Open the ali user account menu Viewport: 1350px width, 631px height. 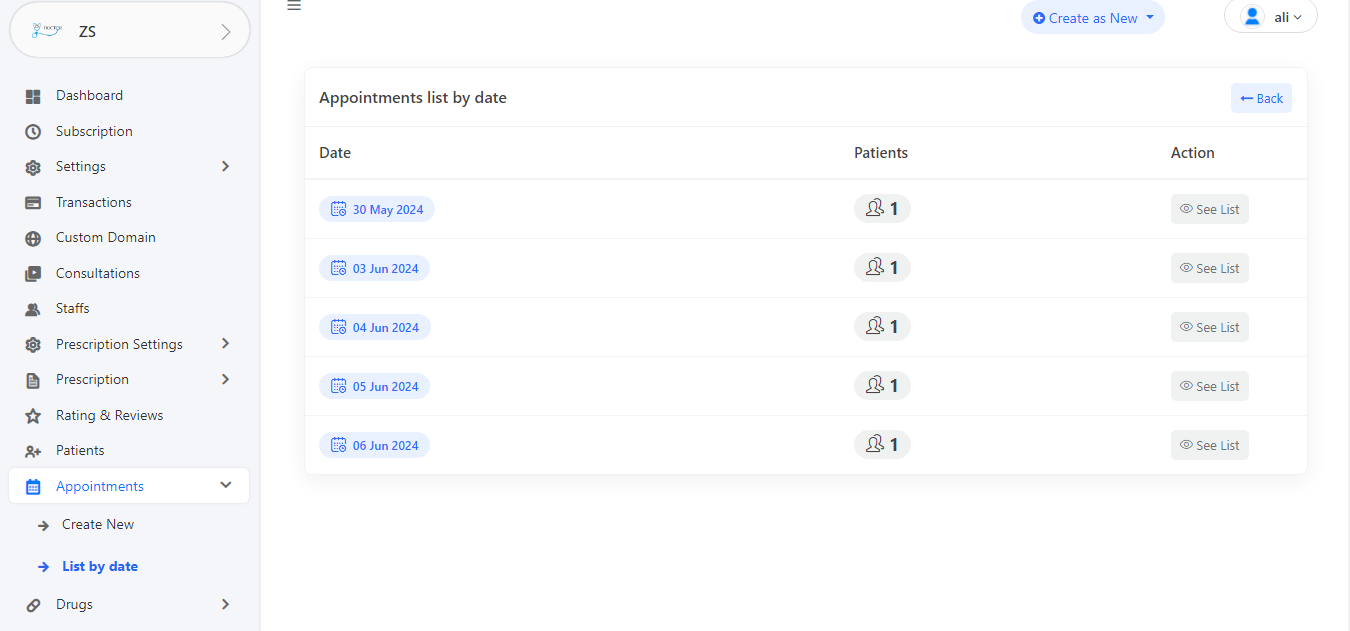click(1271, 17)
